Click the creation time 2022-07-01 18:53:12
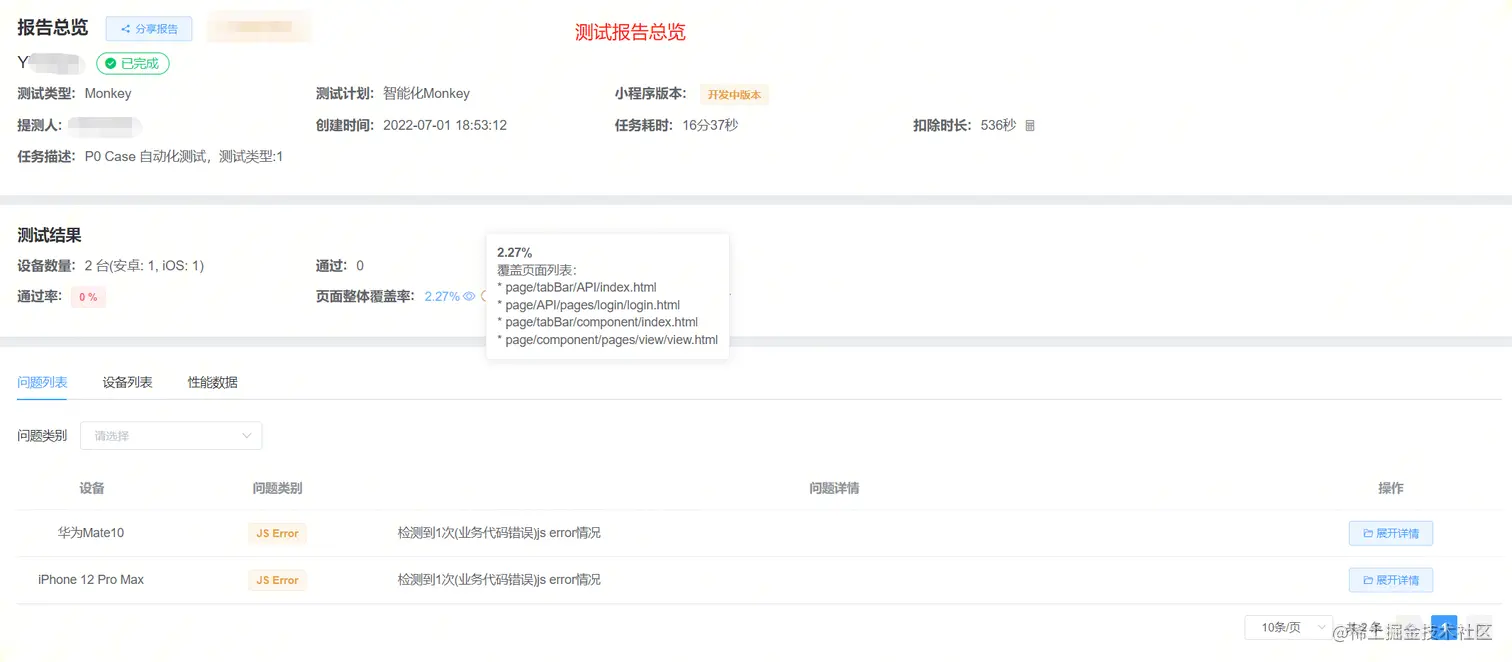 (445, 126)
